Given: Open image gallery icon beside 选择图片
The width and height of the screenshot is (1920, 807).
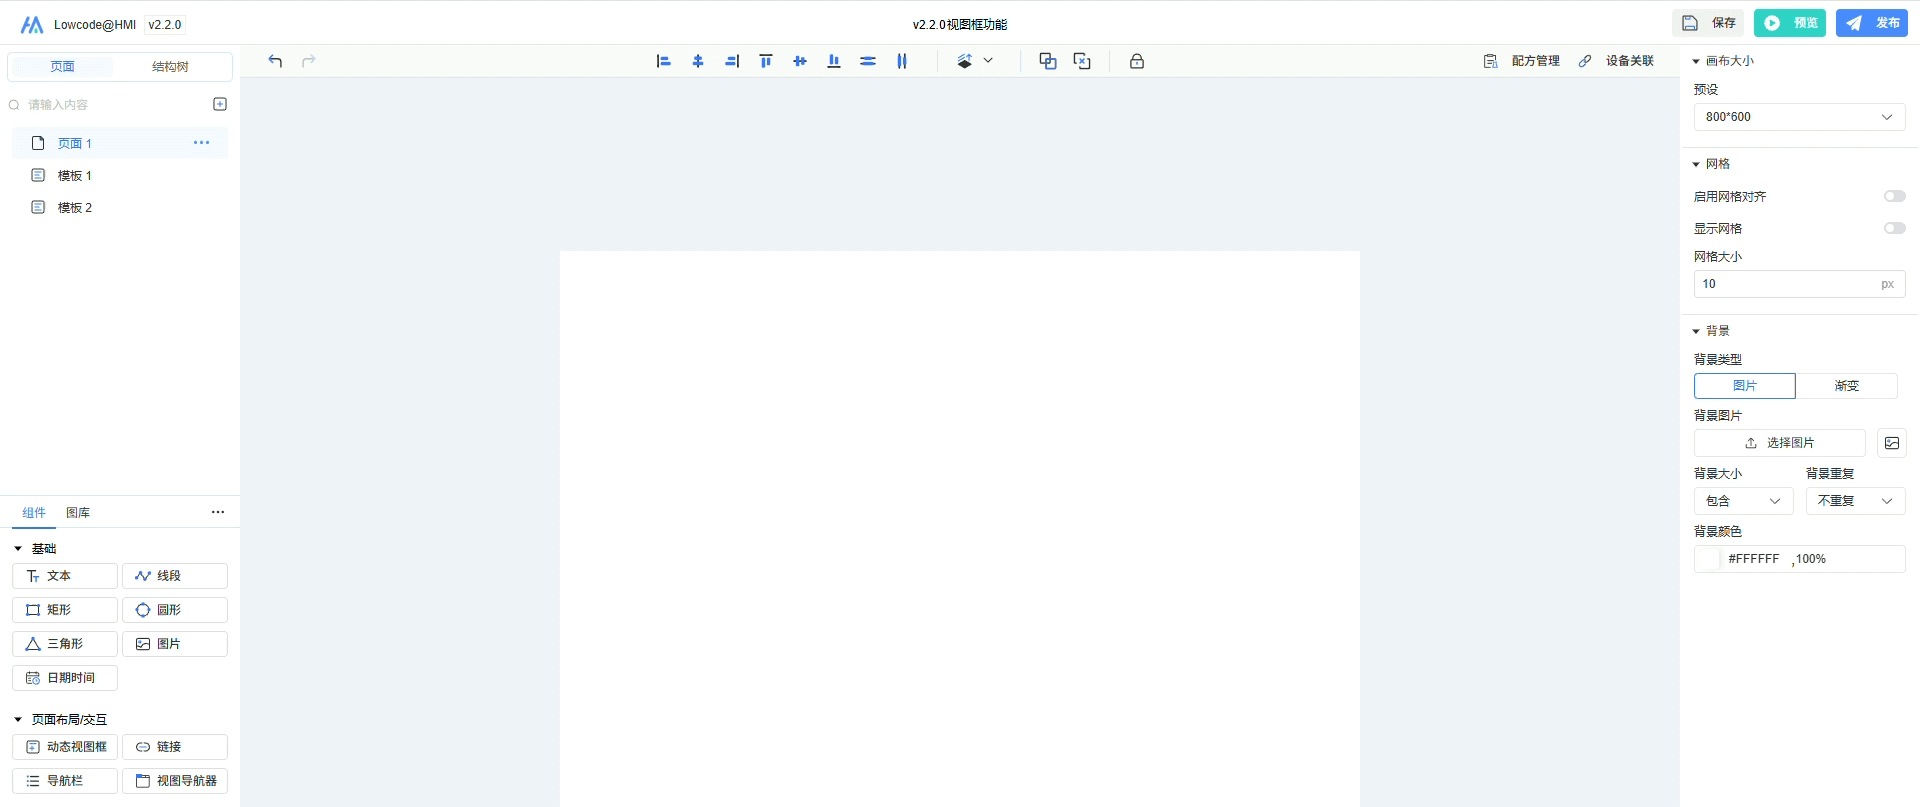Looking at the screenshot, I should pos(1891,443).
